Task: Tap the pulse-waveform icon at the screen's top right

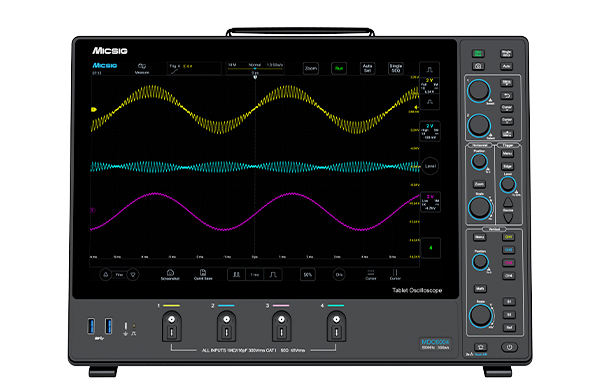Action: pos(429,70)
